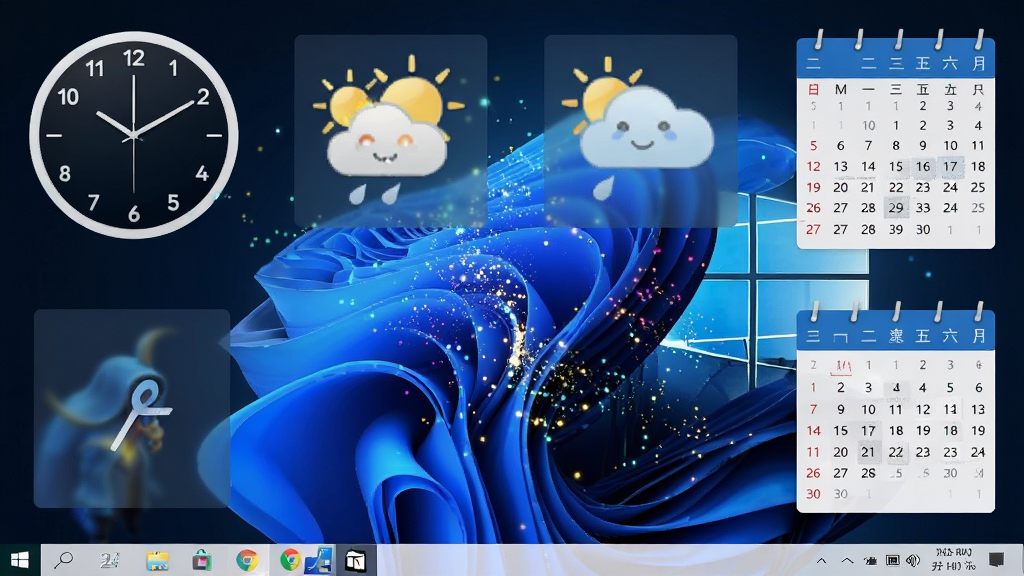The height and width of the screenshot is (576, 1024).
Task: Pick date 21 in the upper calendar
Action: point(868,187)
